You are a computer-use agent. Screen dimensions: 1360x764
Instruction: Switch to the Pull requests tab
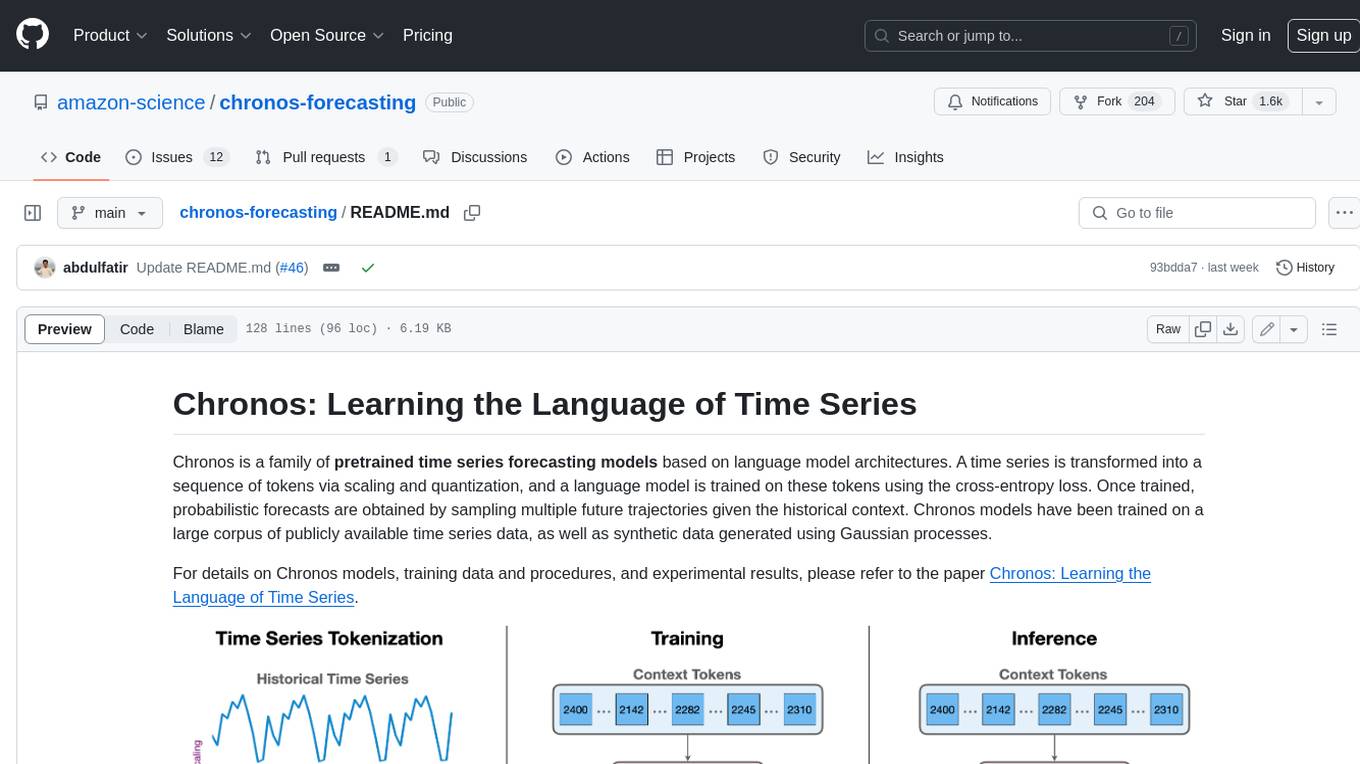tap(326, 157)
